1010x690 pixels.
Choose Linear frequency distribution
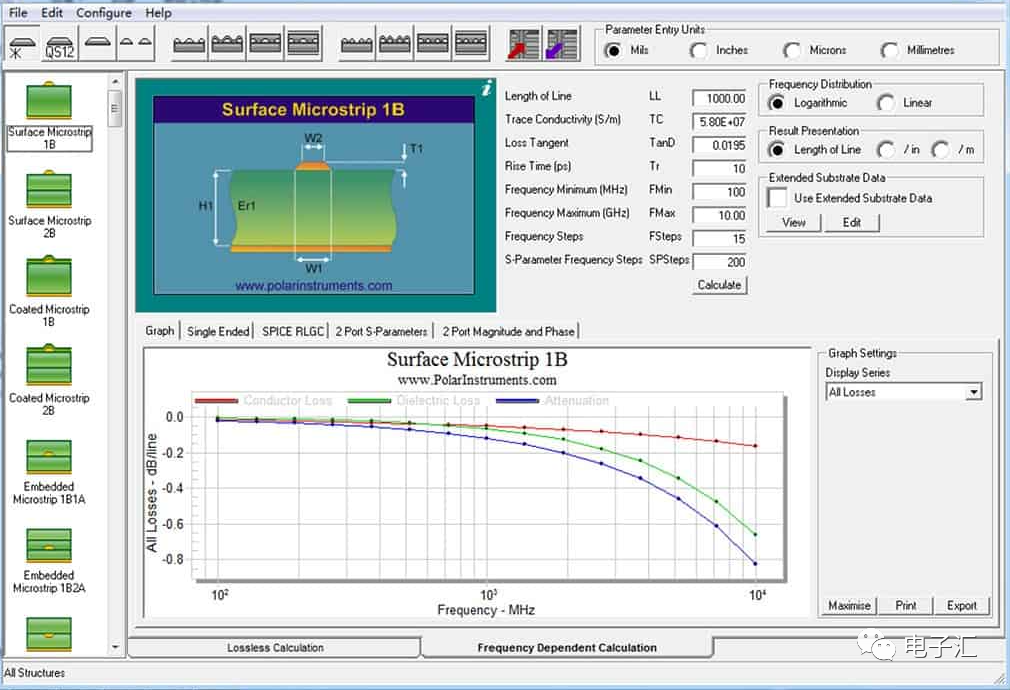886,103
